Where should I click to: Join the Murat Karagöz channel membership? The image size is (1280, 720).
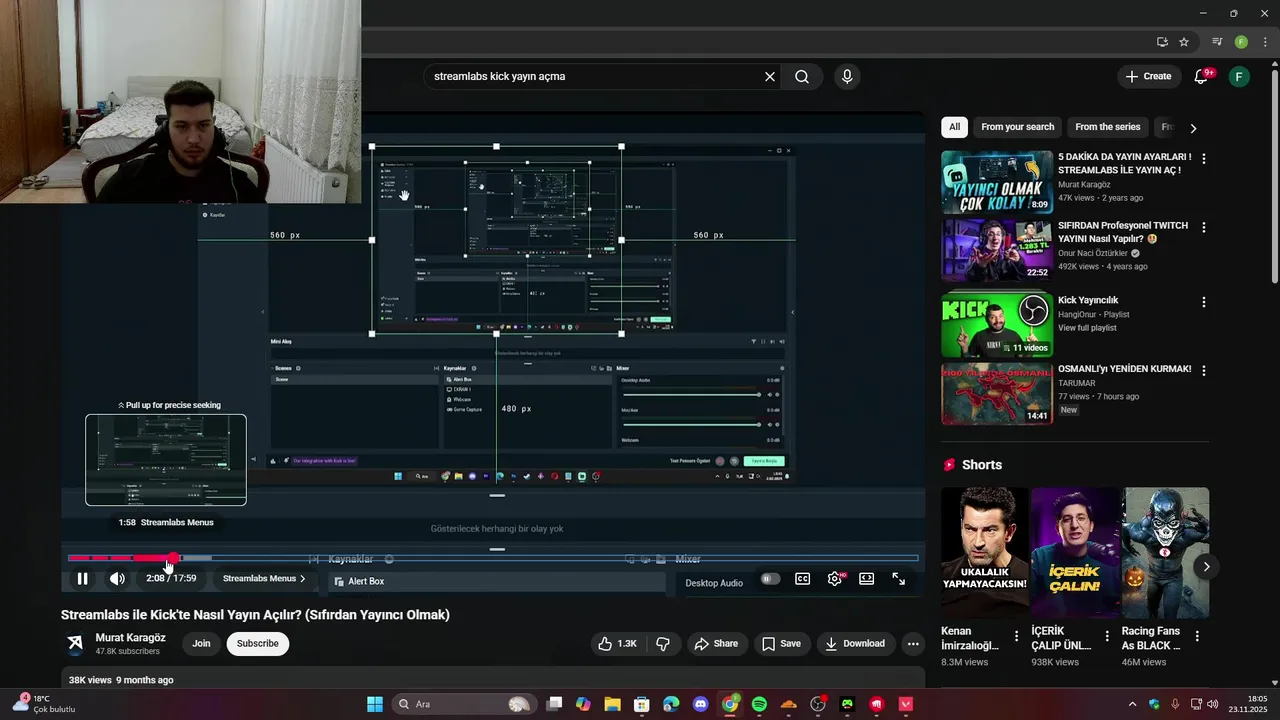[x=201, y=644]
